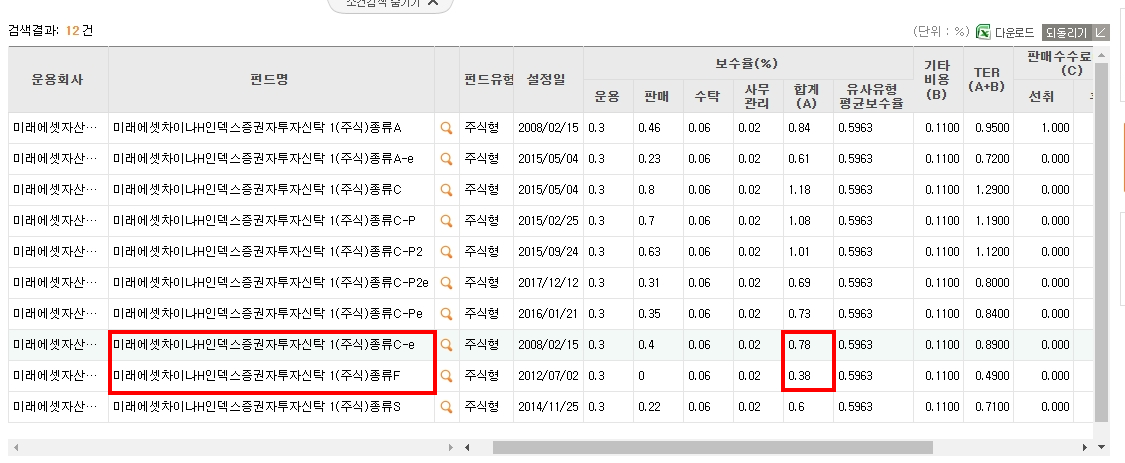Click right arrow of the fund-name scrollbar
Screen dimensions: 1125x463
451,447
